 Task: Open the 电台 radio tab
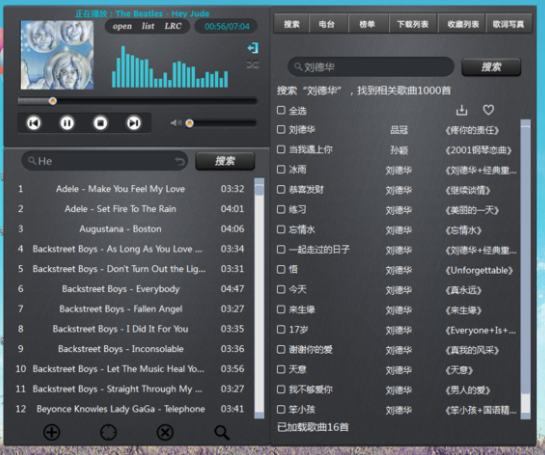pos(327,24)
